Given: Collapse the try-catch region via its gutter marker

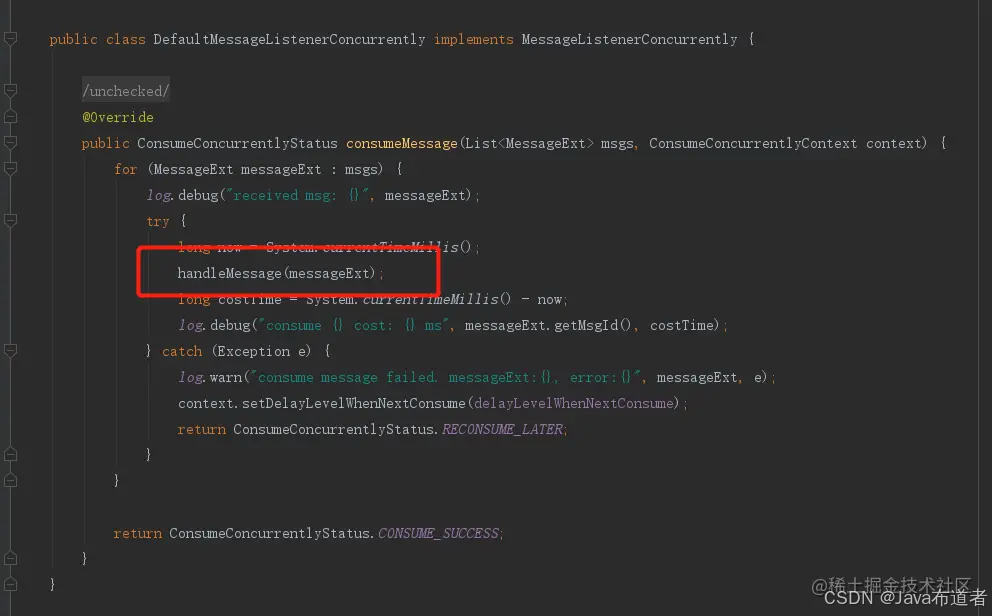Looking at the screenshot, I should point(10,221).
